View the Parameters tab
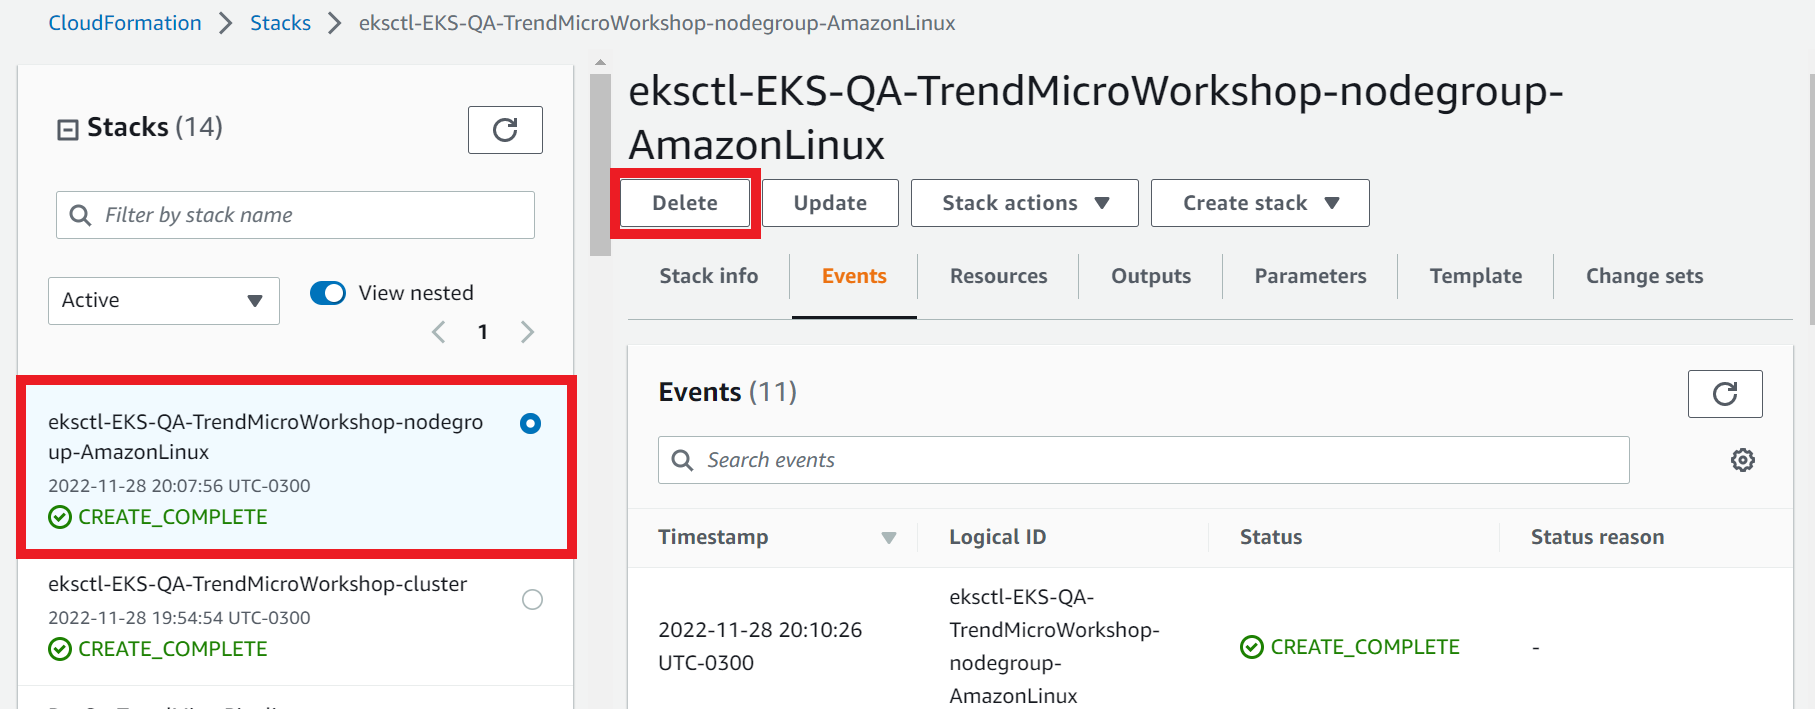The width and height of the screenshot is (1815, 709). click(x=1310, y=276)
